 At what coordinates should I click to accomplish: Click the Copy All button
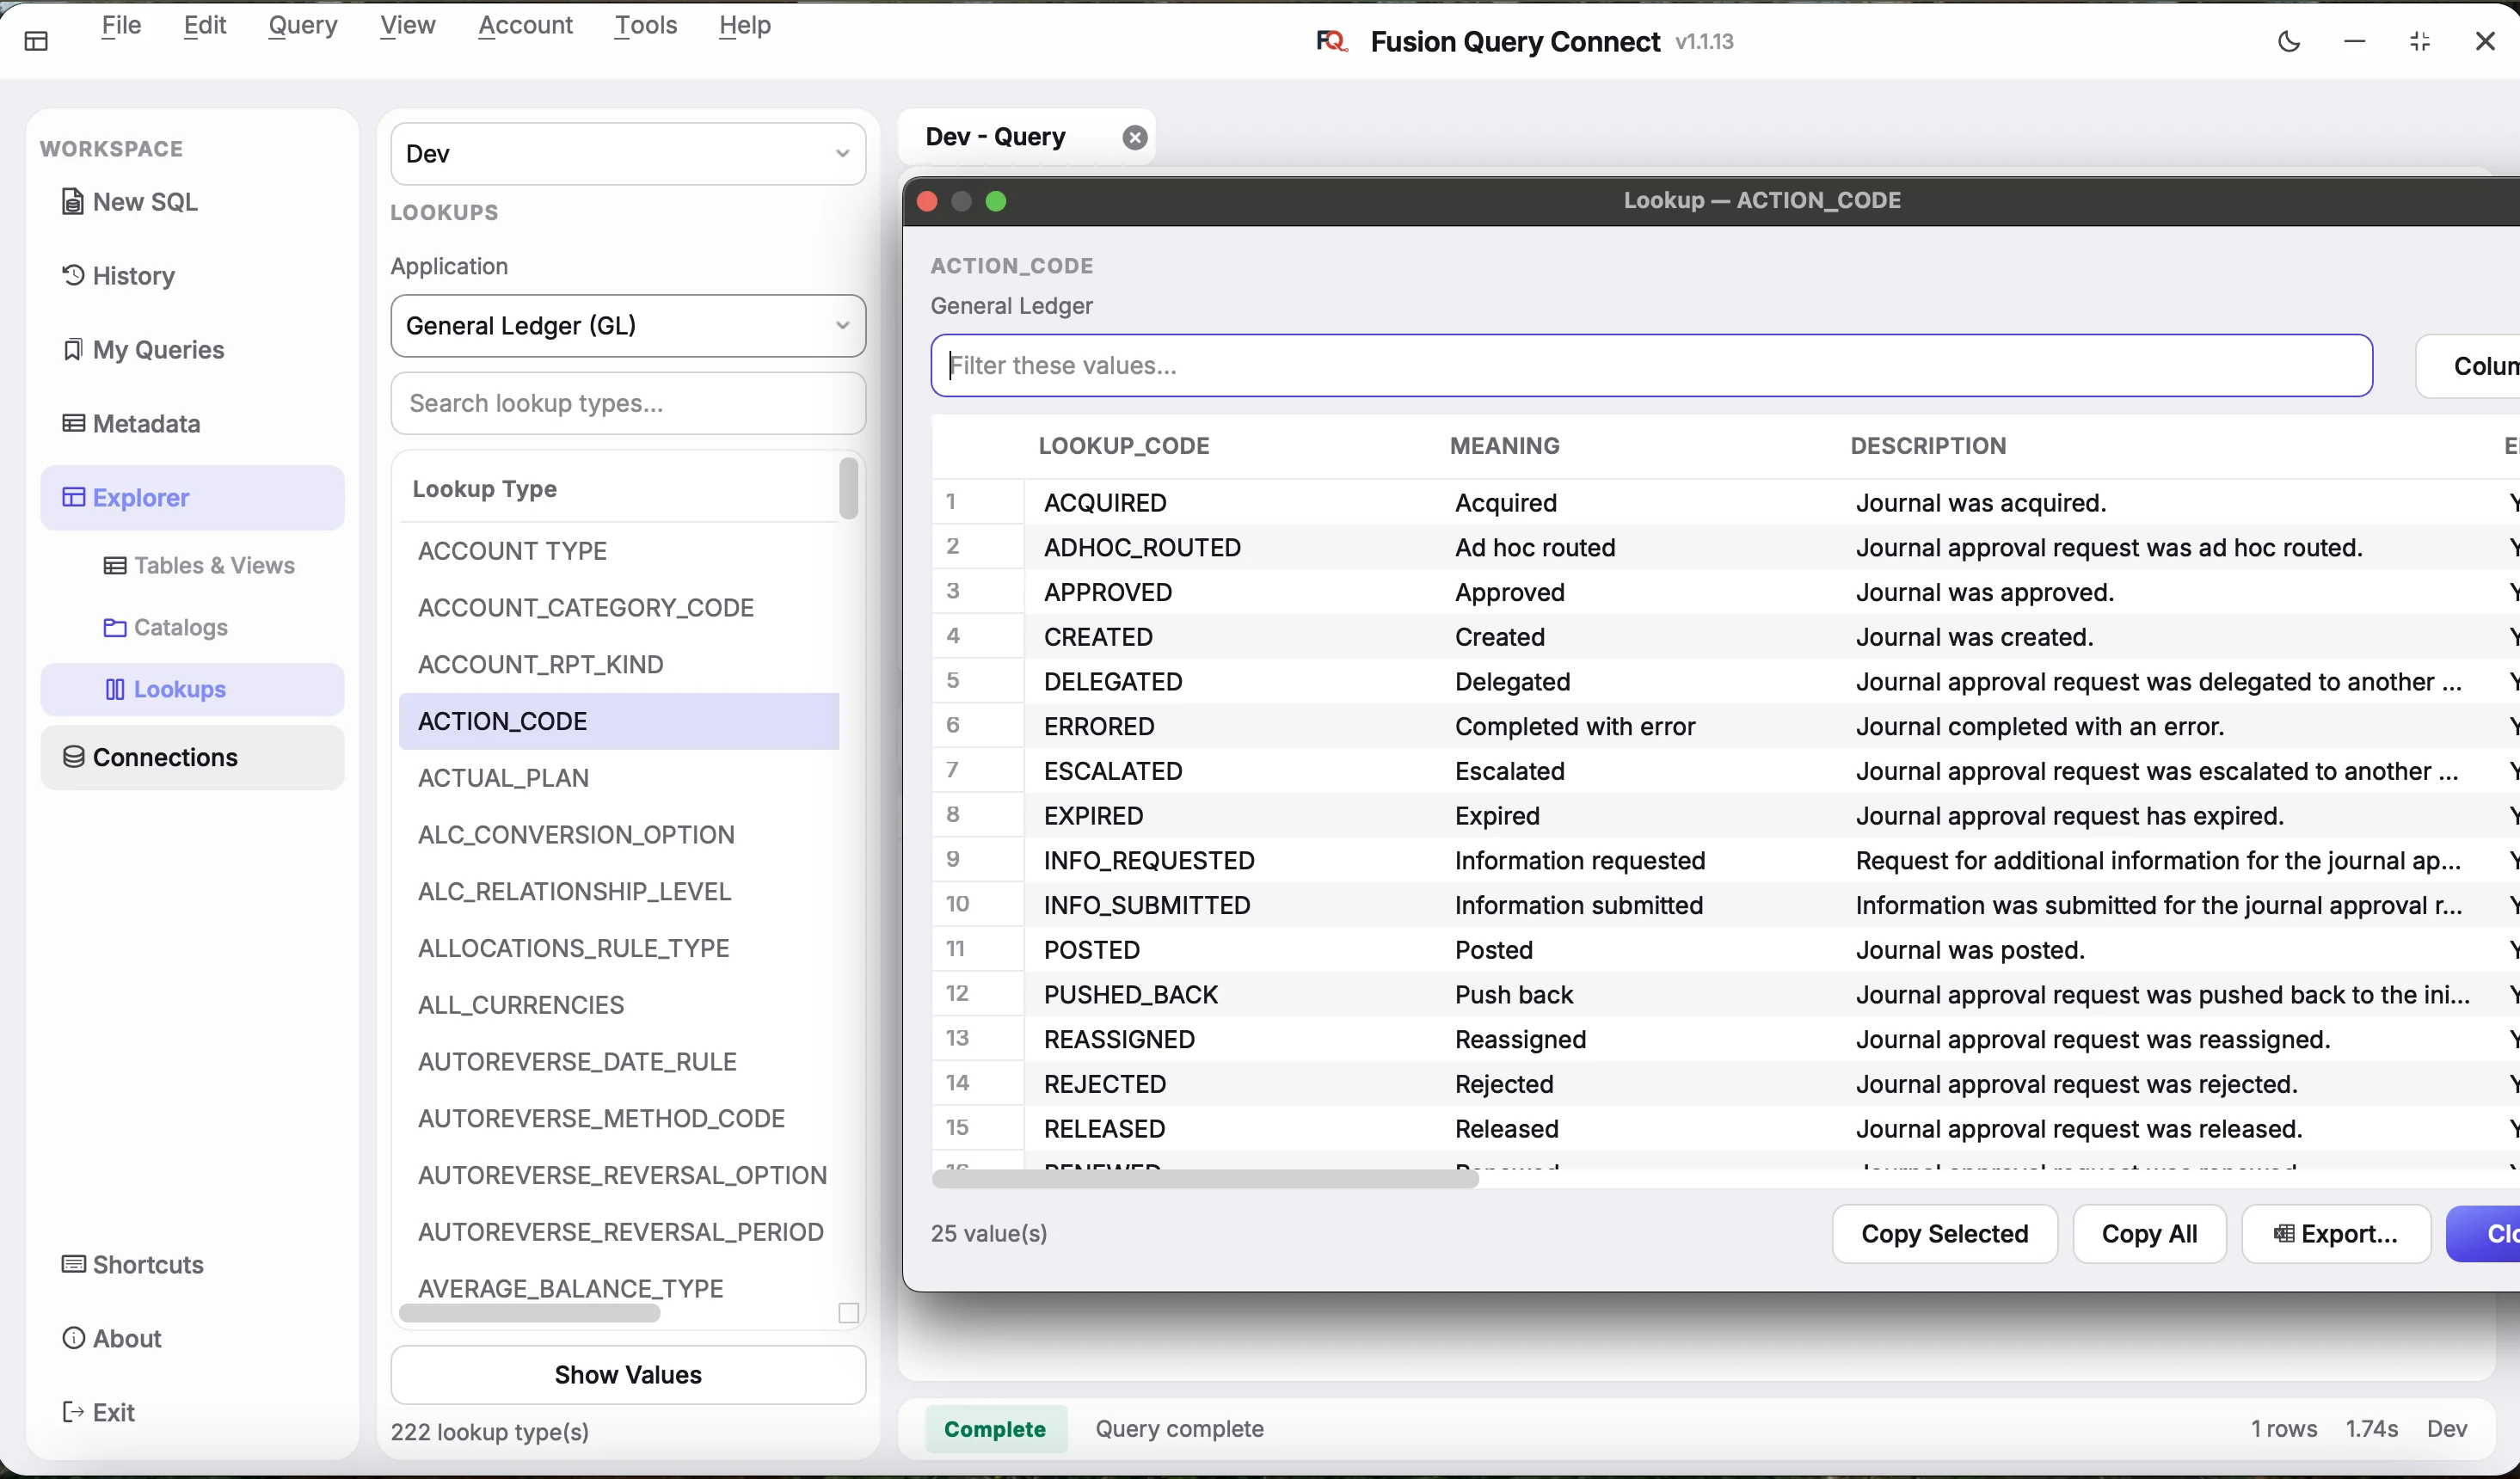click(x=2150, y=1234)
